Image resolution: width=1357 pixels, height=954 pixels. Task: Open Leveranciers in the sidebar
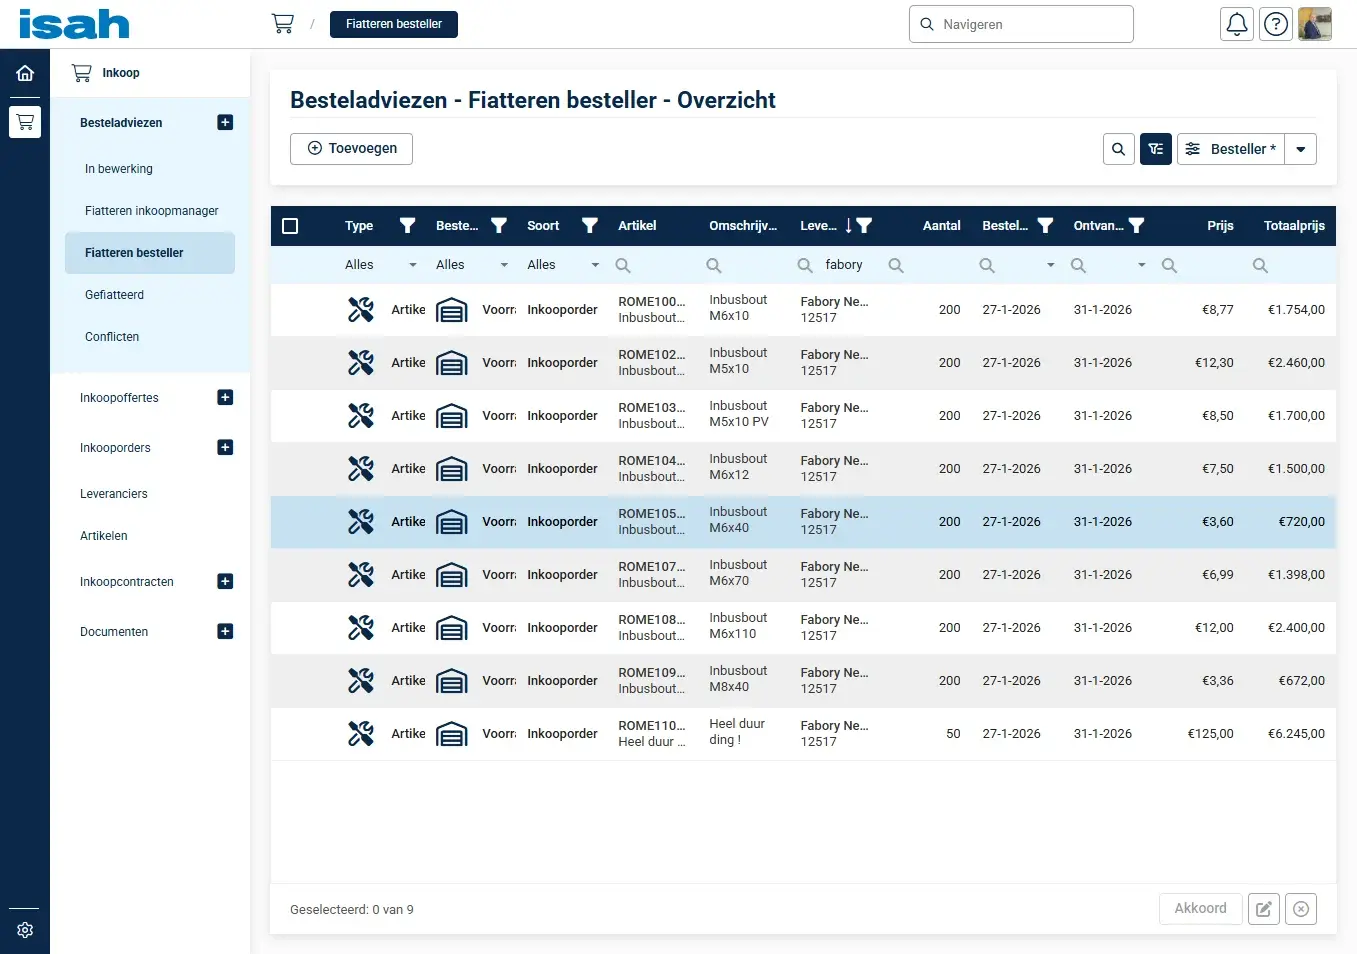(x=114, y=494)
